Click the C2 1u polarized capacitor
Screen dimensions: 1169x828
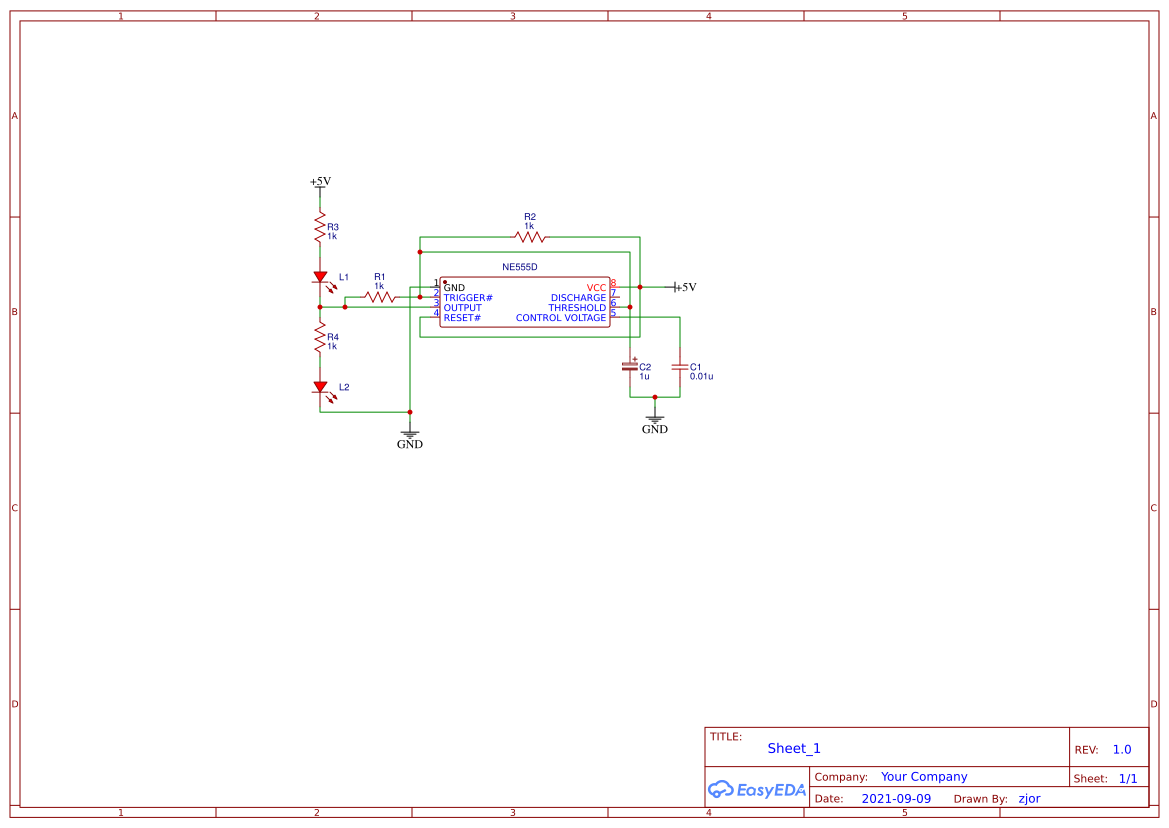pos(630,367)
